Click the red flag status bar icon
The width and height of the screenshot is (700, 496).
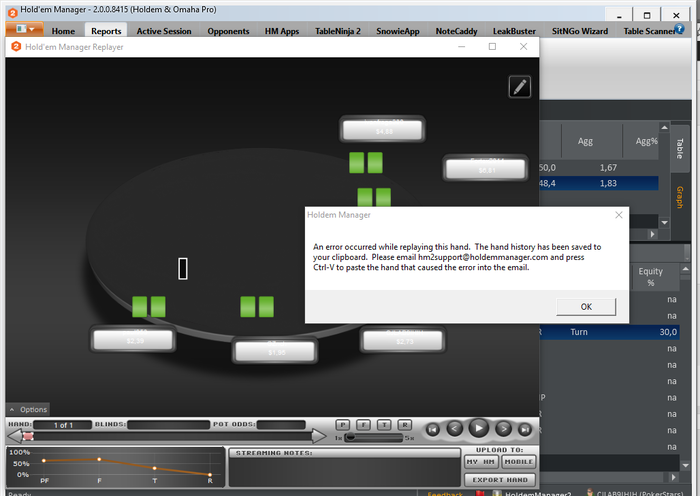pyautogui.click(x=480, y=493)
